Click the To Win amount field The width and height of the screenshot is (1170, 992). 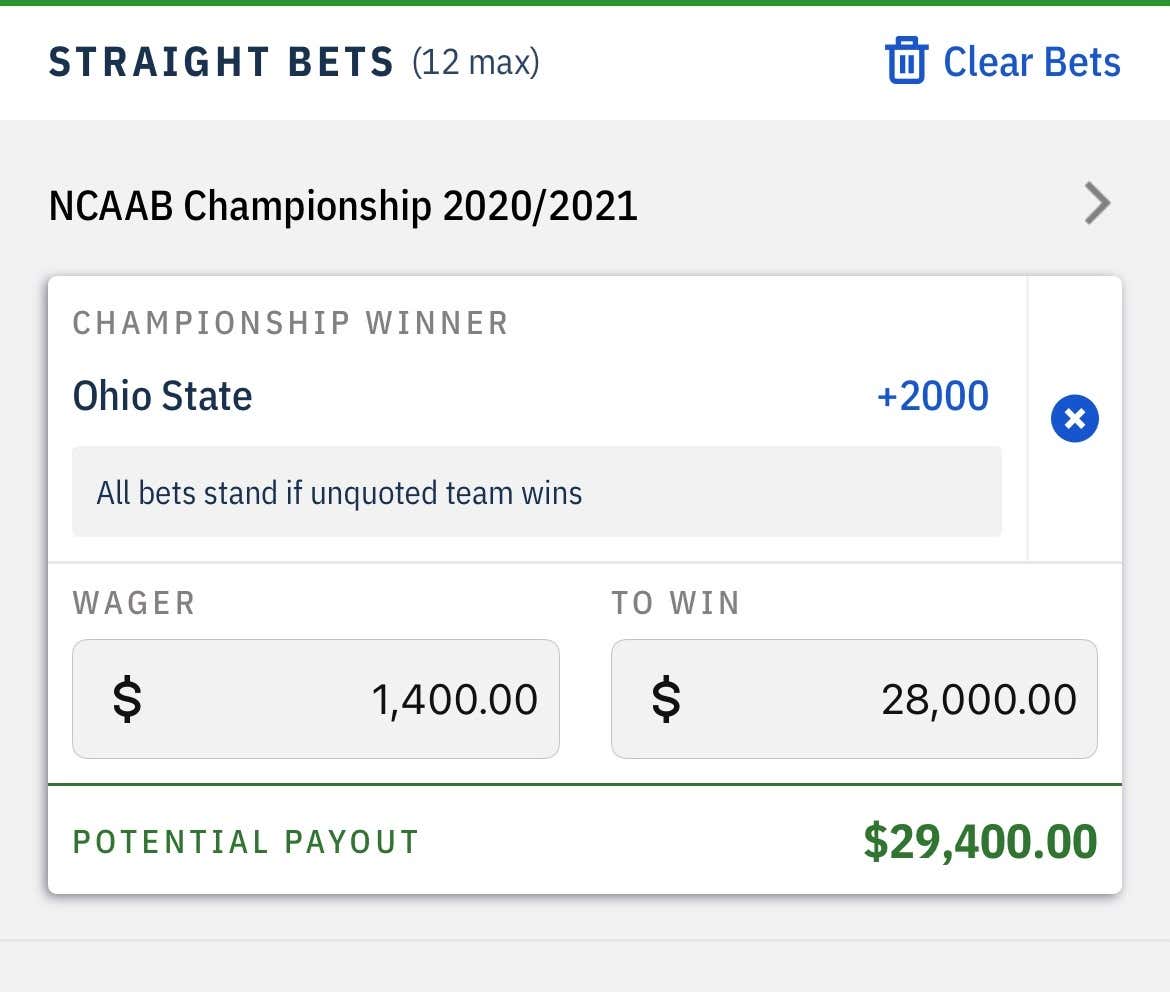pyautogui.click(x=854, y=699)
